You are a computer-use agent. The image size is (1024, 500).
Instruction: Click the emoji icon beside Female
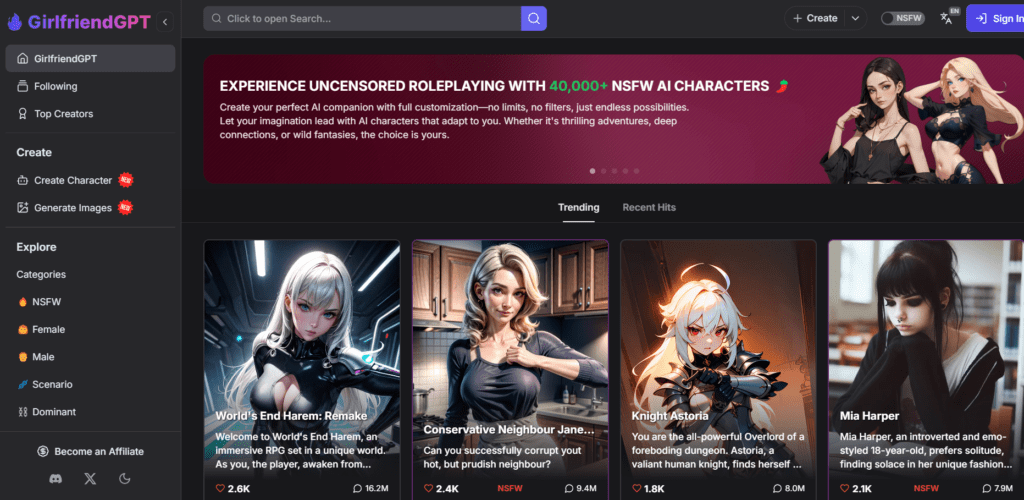point(22,330)
